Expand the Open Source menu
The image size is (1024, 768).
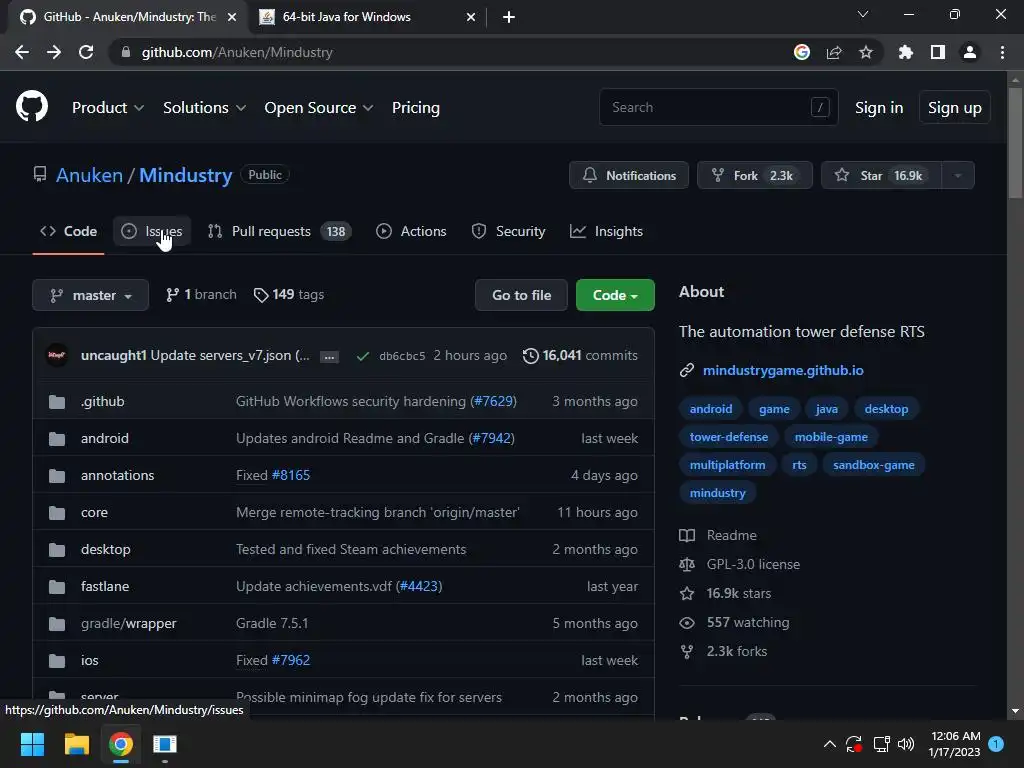[x=319, y=108]
